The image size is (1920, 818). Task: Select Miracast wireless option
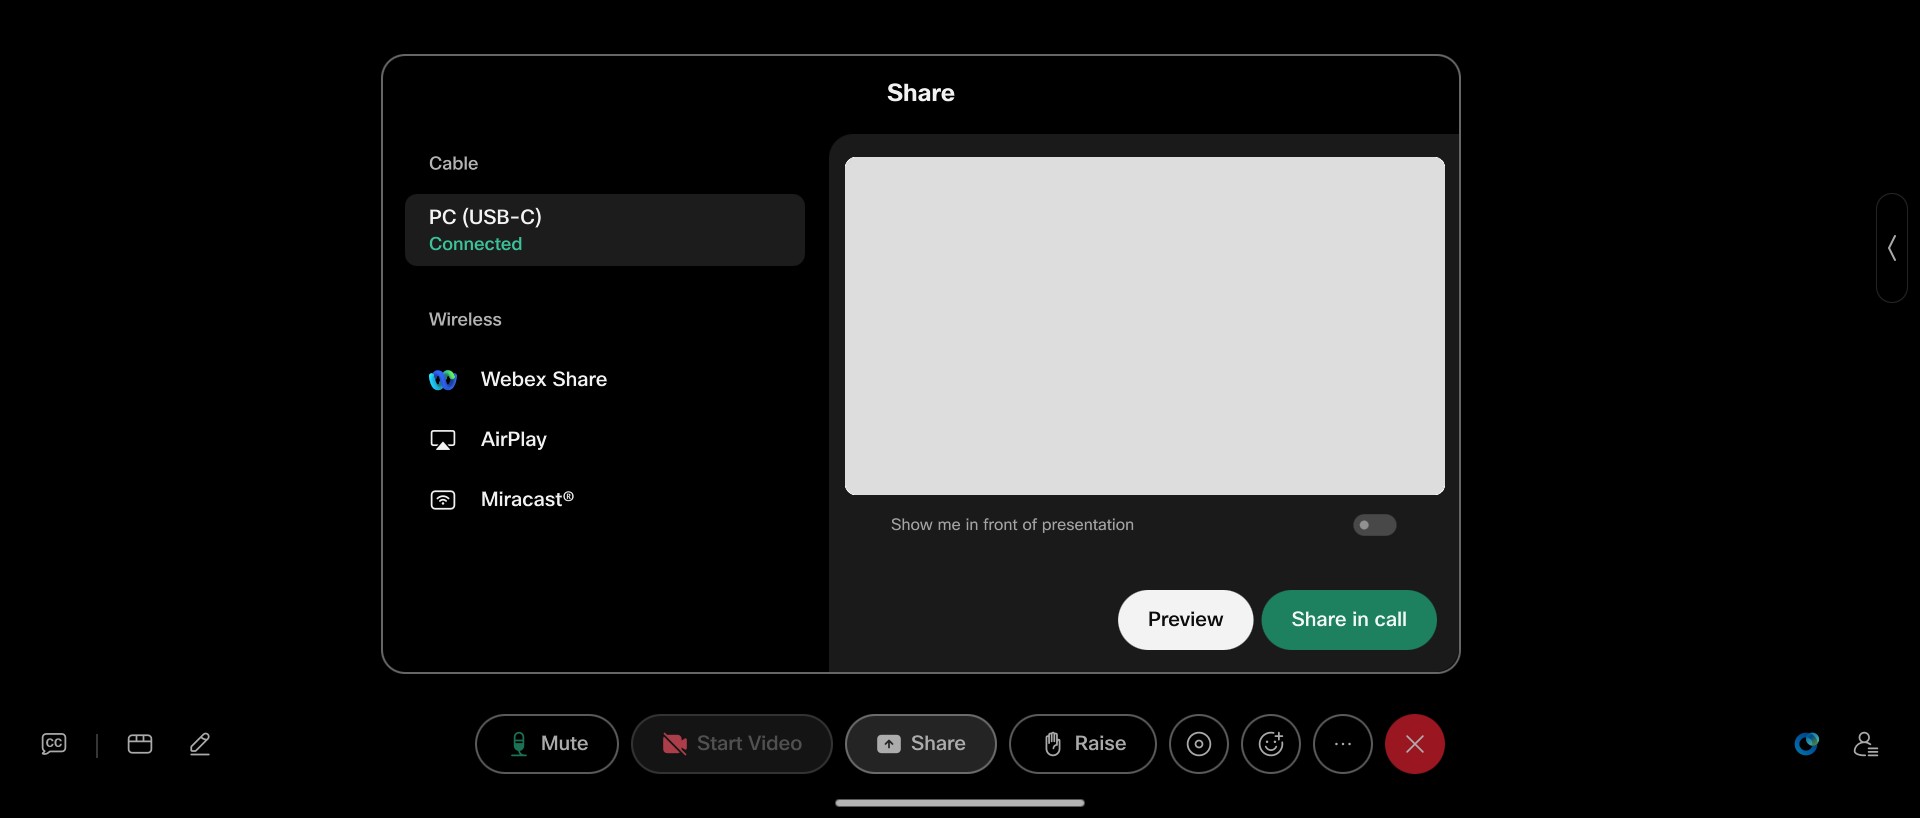[x=605, y=499]
